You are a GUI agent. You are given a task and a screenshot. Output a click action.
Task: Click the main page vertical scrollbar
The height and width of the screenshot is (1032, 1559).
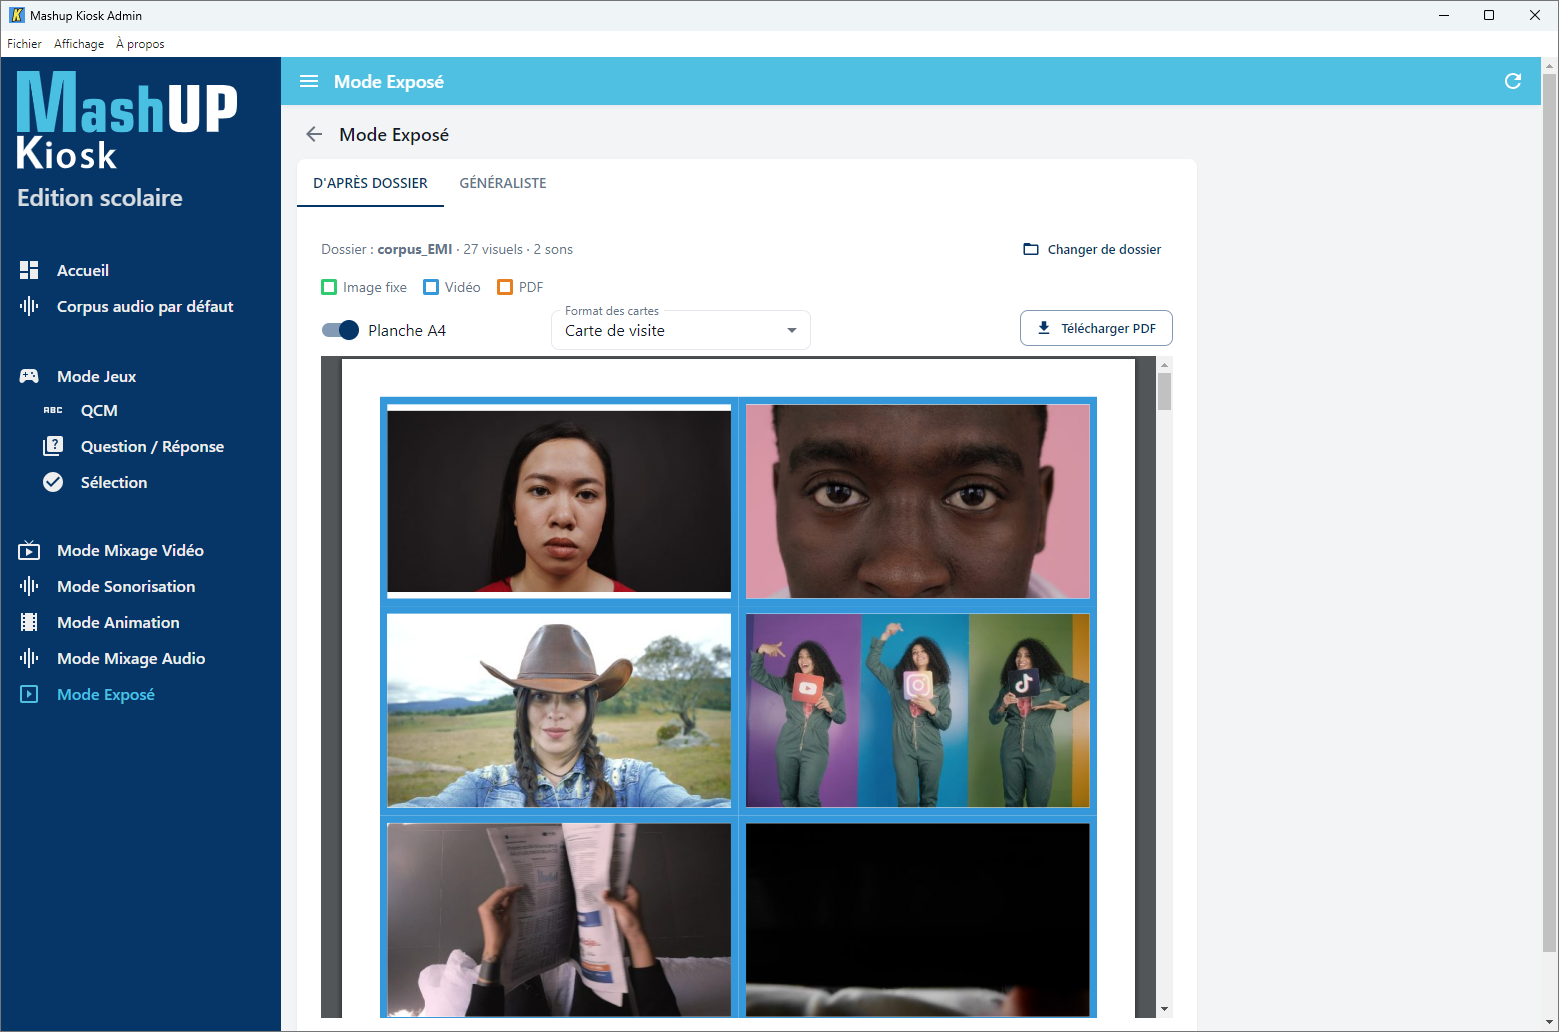[x=1549, y=513]
